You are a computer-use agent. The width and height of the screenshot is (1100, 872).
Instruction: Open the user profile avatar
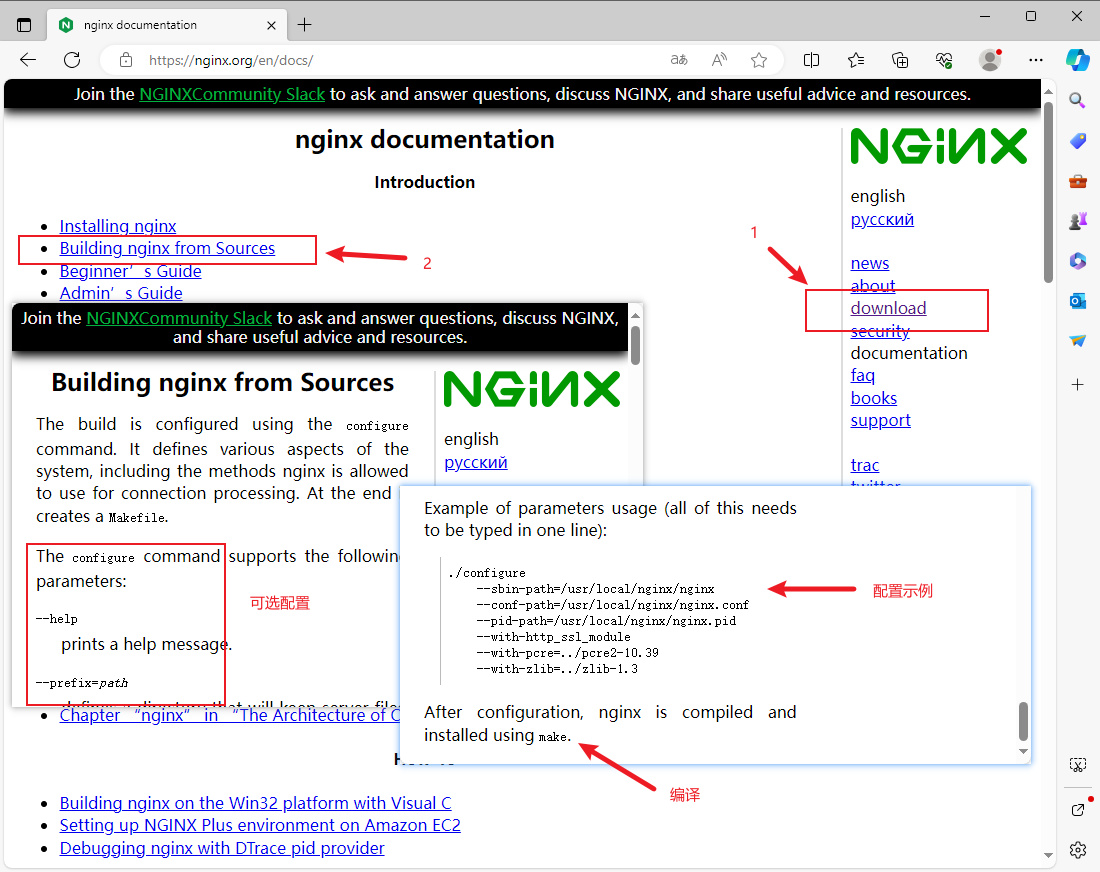[990, 60]
